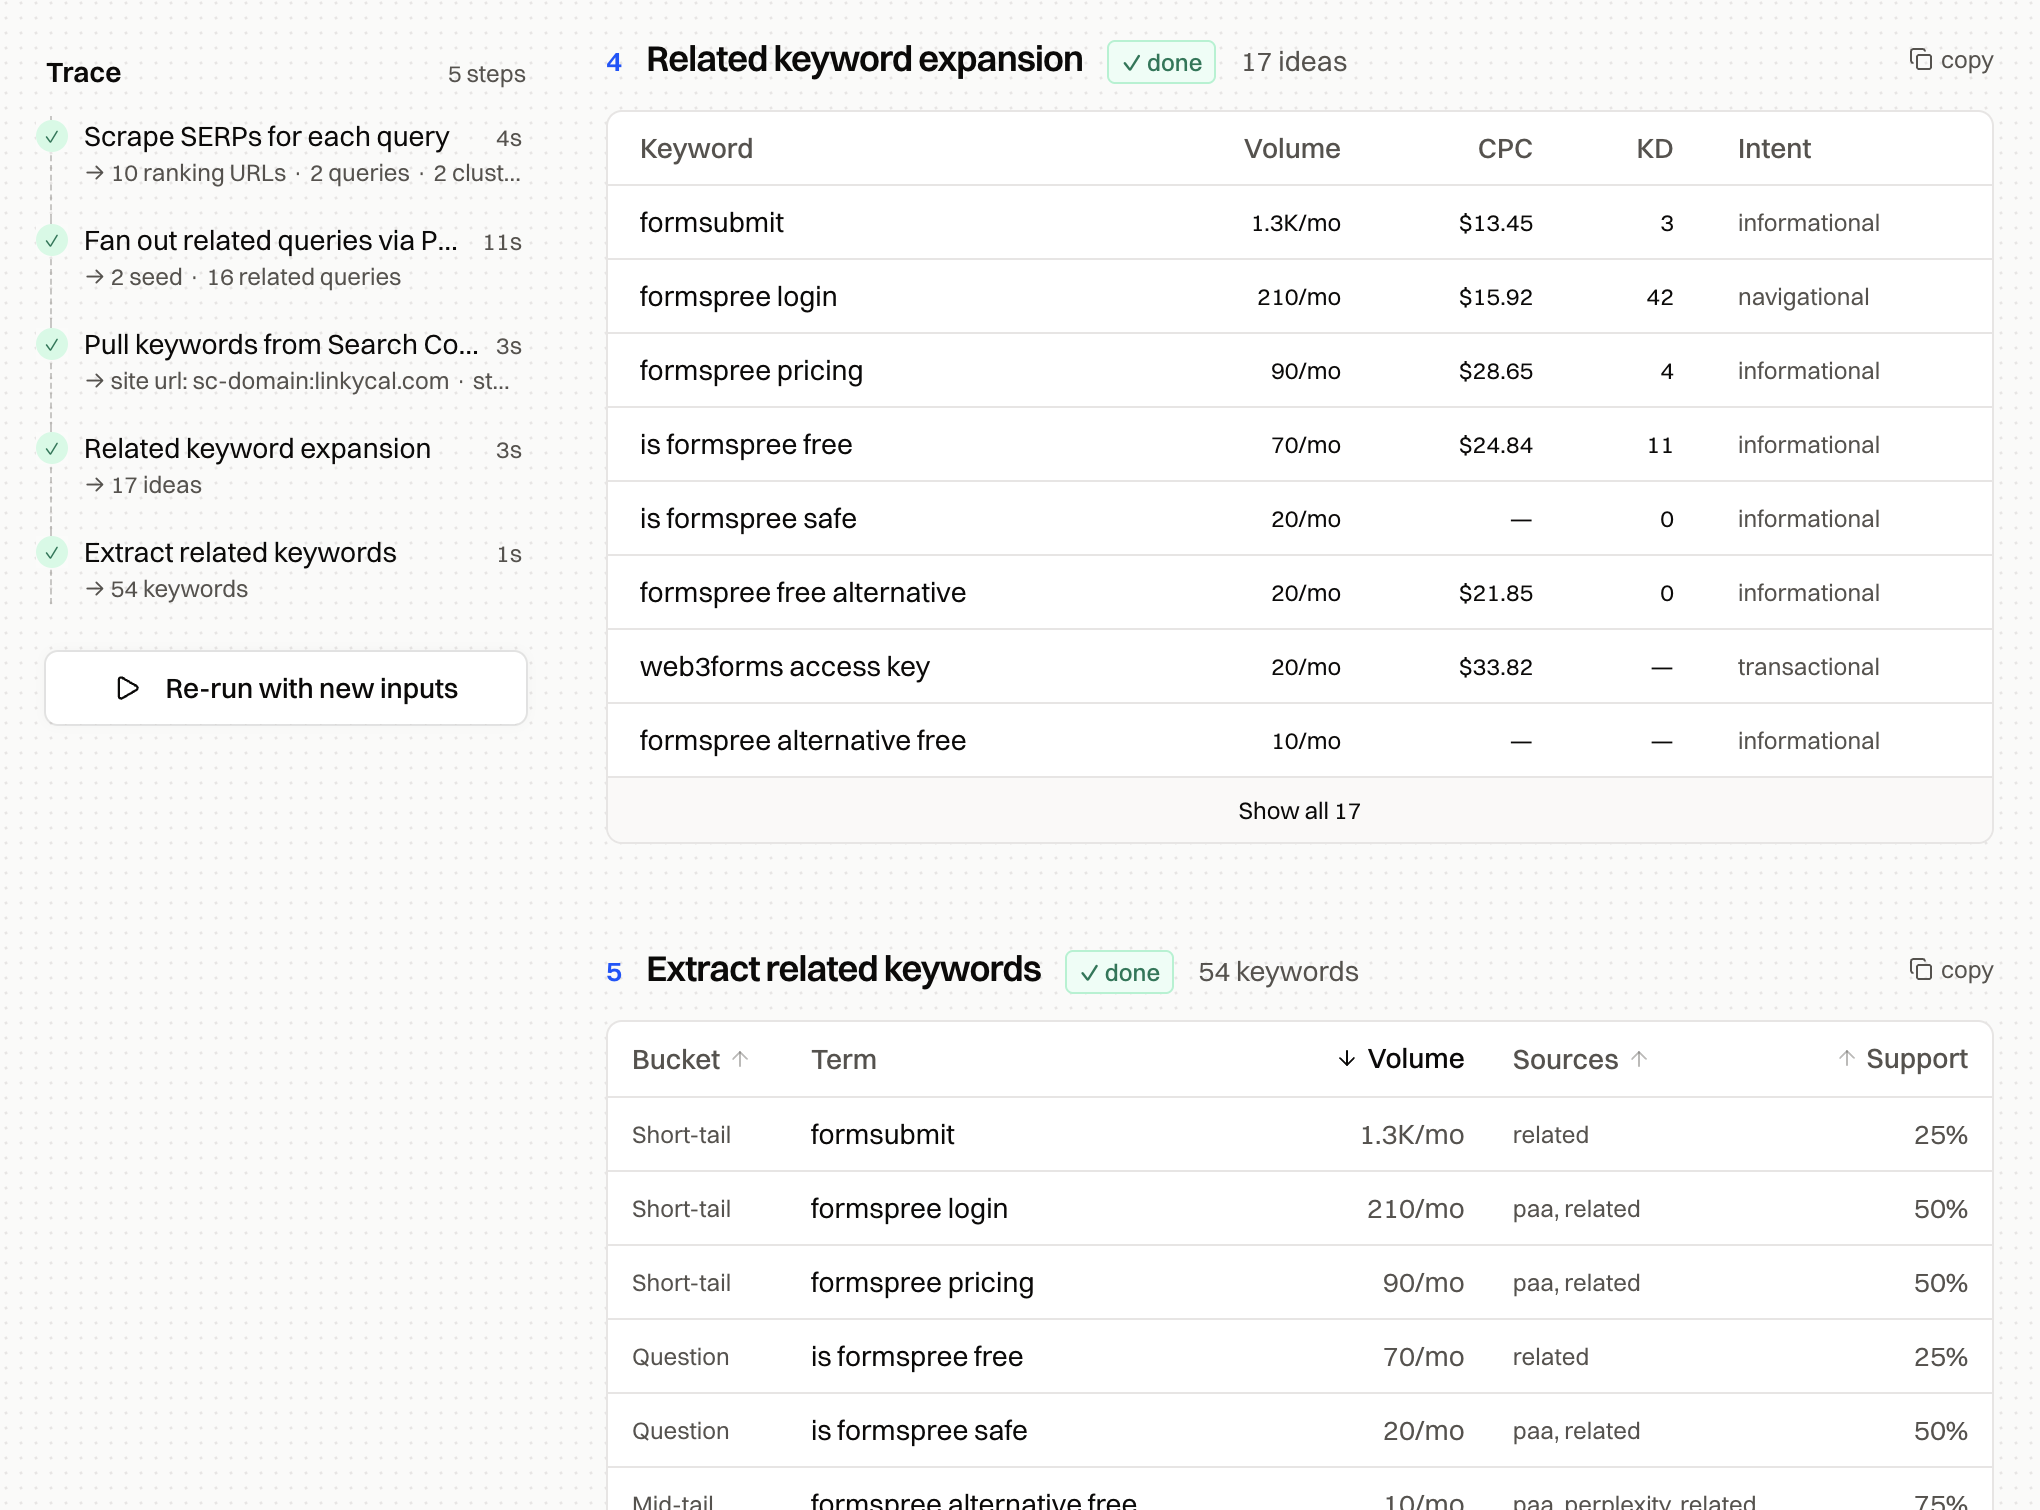Select the formspree free alternative keyword
The height and width of the screenshot is (1510, 2040).
pos(803,593)
